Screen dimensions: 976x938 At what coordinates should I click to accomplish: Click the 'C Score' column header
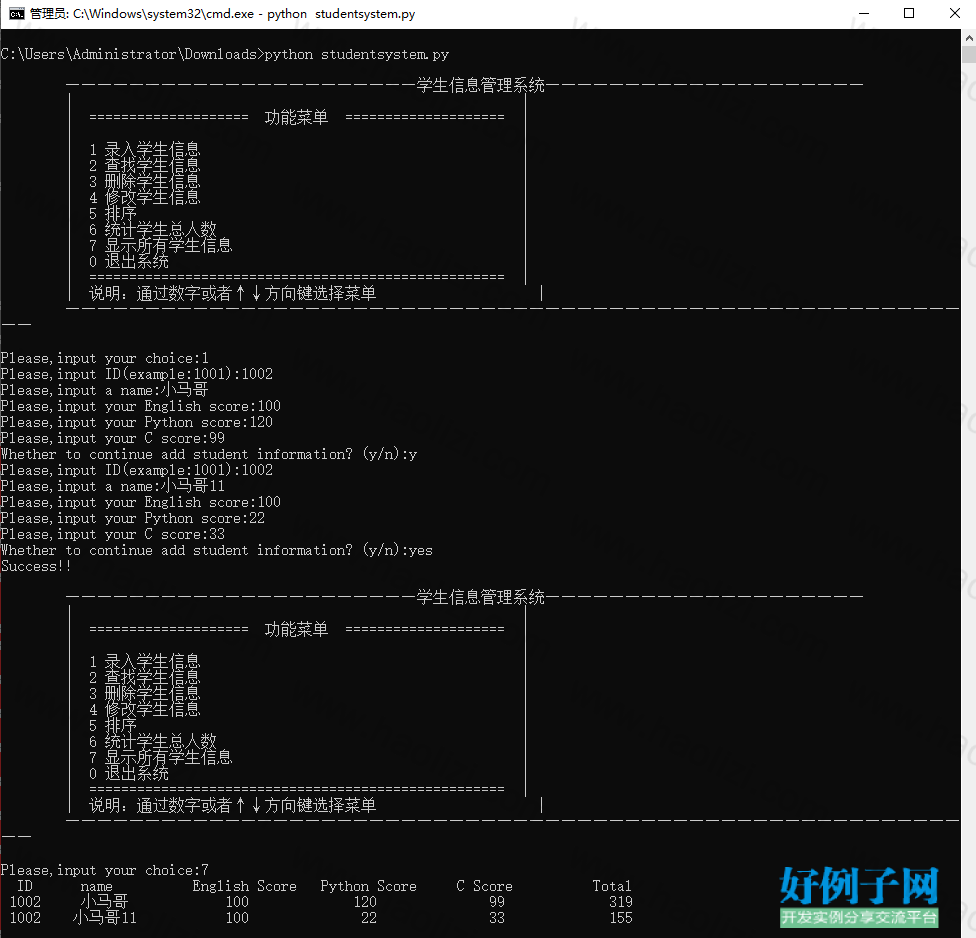point(484,886)
